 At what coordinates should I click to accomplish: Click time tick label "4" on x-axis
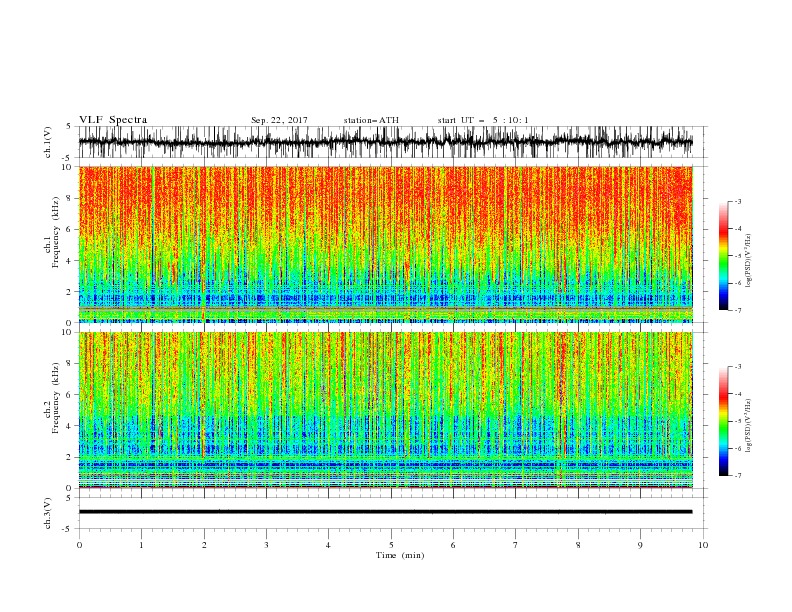pos(328,545)
